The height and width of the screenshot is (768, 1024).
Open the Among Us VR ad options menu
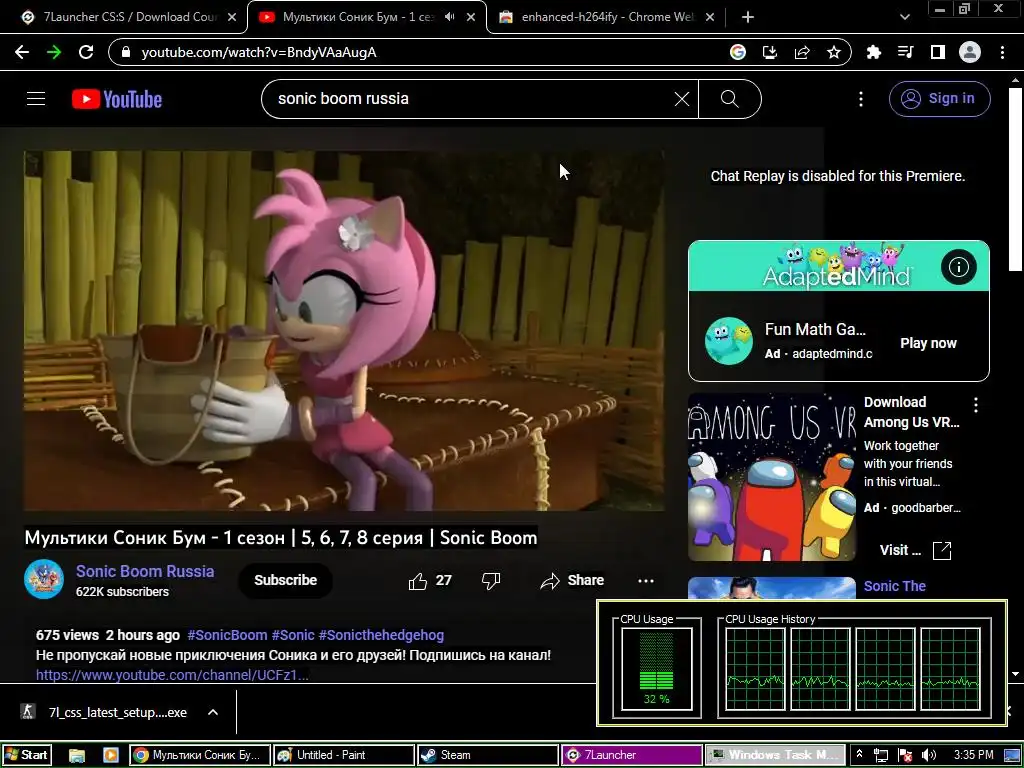(x=976, y=405)
